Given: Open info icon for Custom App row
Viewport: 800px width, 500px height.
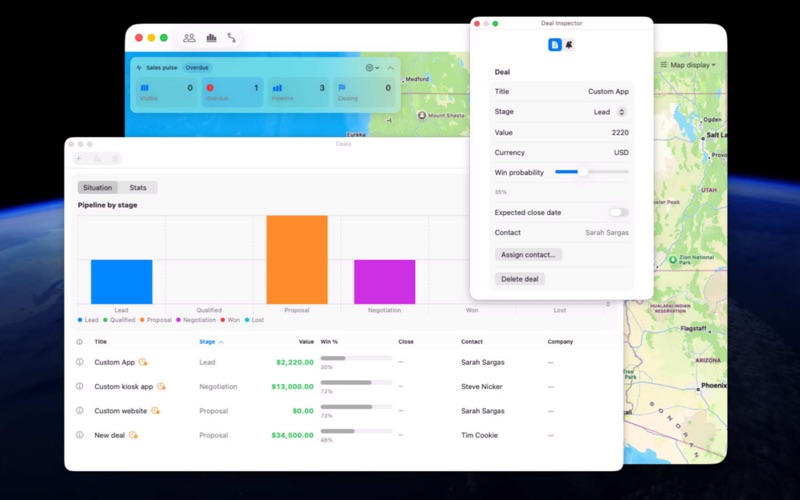Looking at the screenshot, I should (x=80, y=362).
